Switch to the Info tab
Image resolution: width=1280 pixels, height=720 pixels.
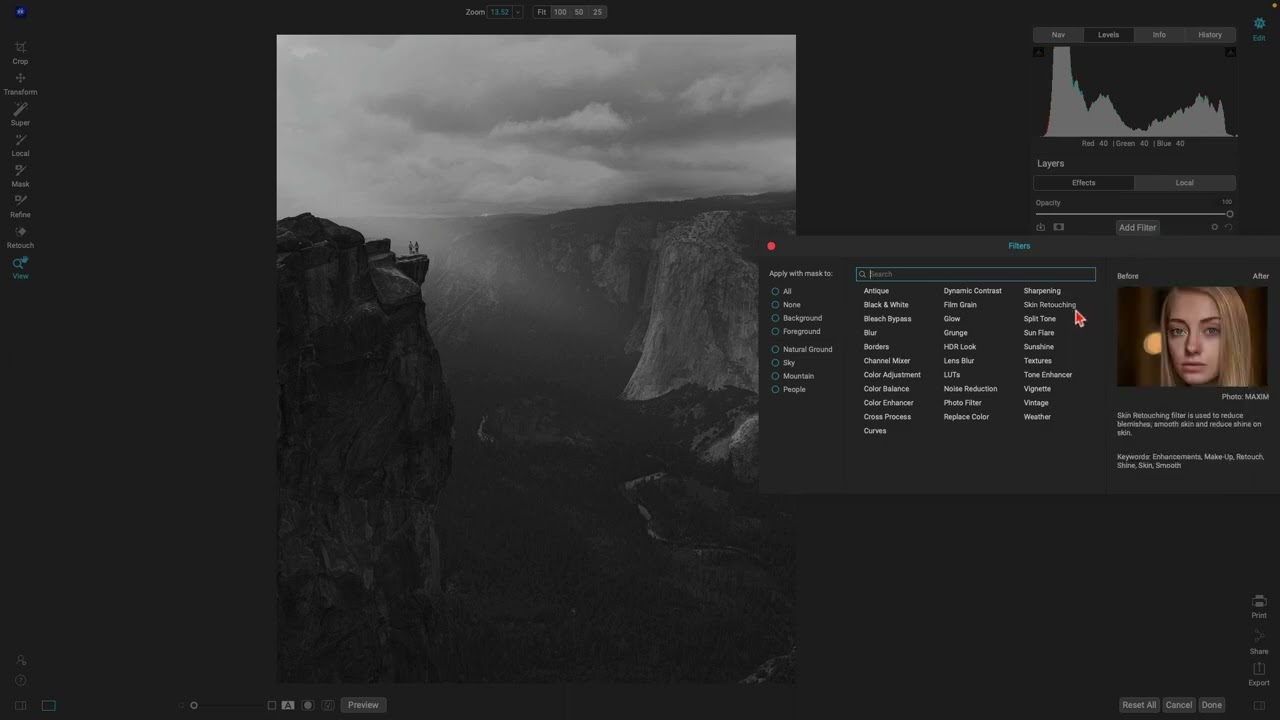tap(1159, 34)
